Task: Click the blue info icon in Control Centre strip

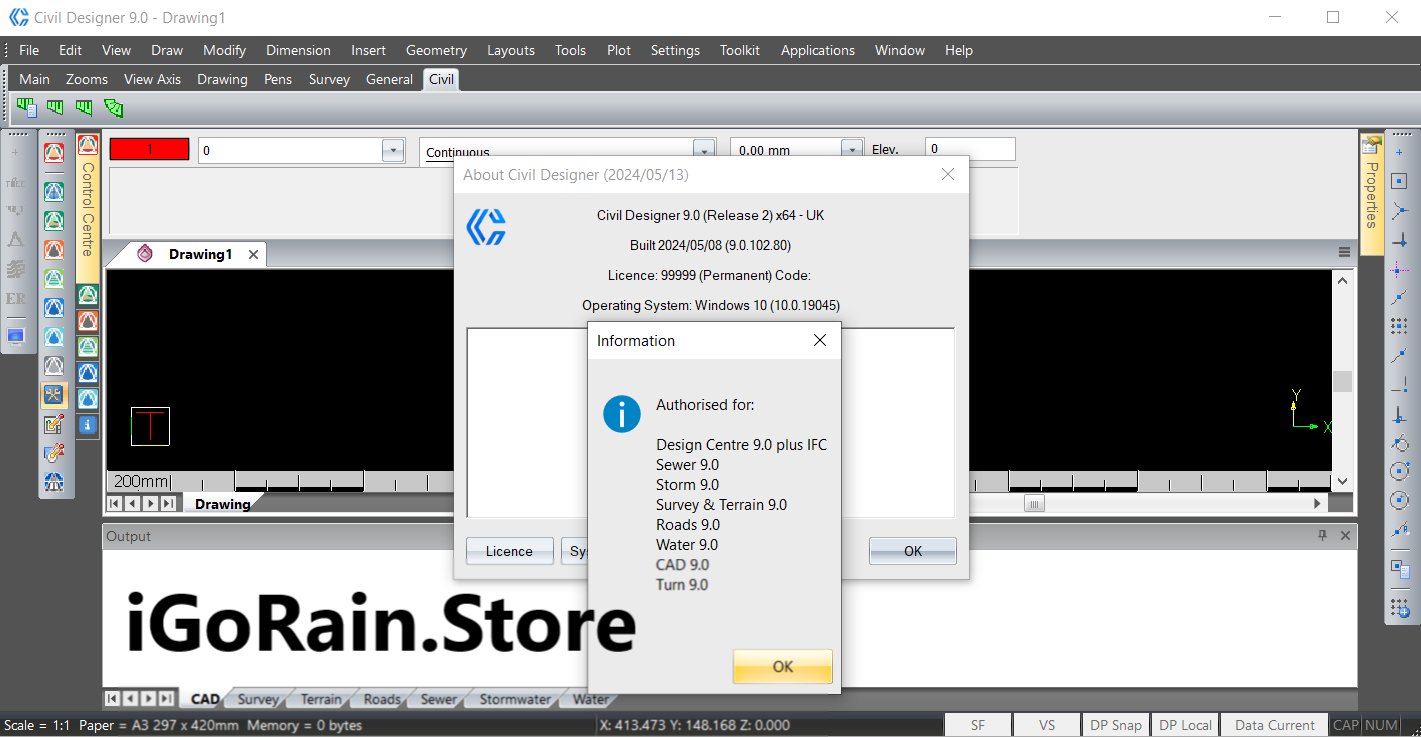Action: pos(88,425)
